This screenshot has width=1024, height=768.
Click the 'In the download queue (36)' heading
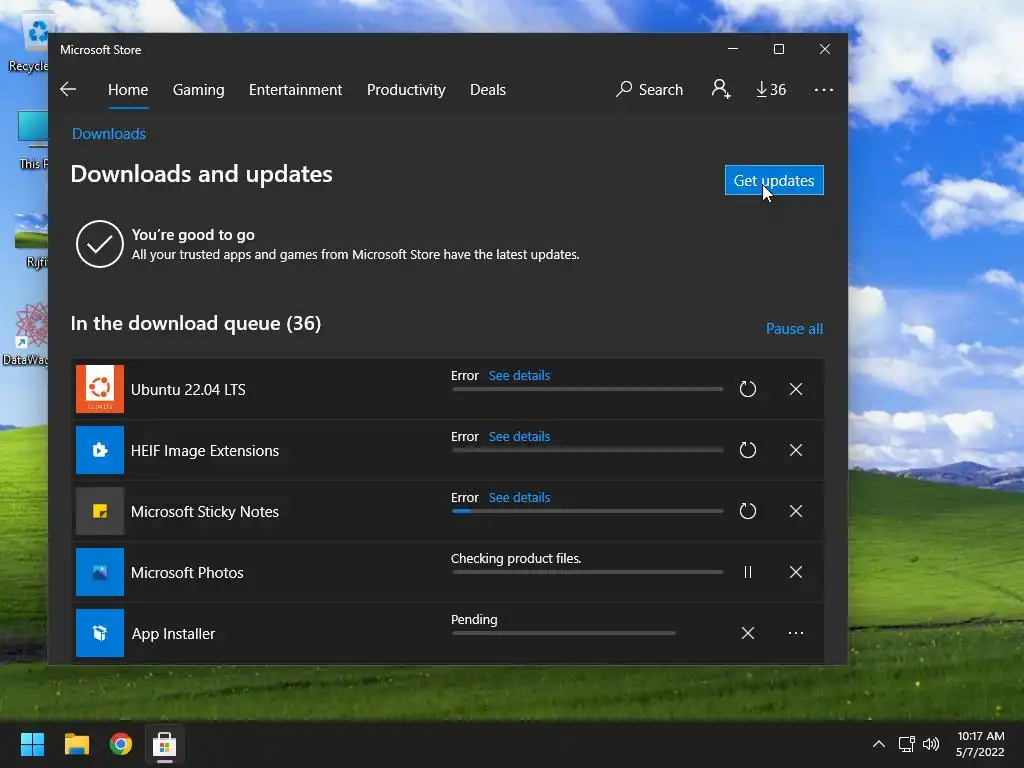click(196, 323)
